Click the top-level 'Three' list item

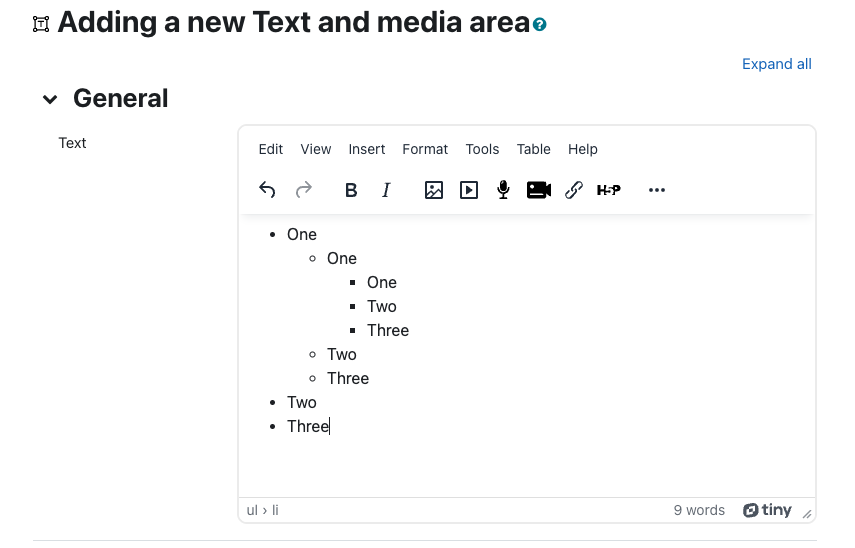click(308, 426)
